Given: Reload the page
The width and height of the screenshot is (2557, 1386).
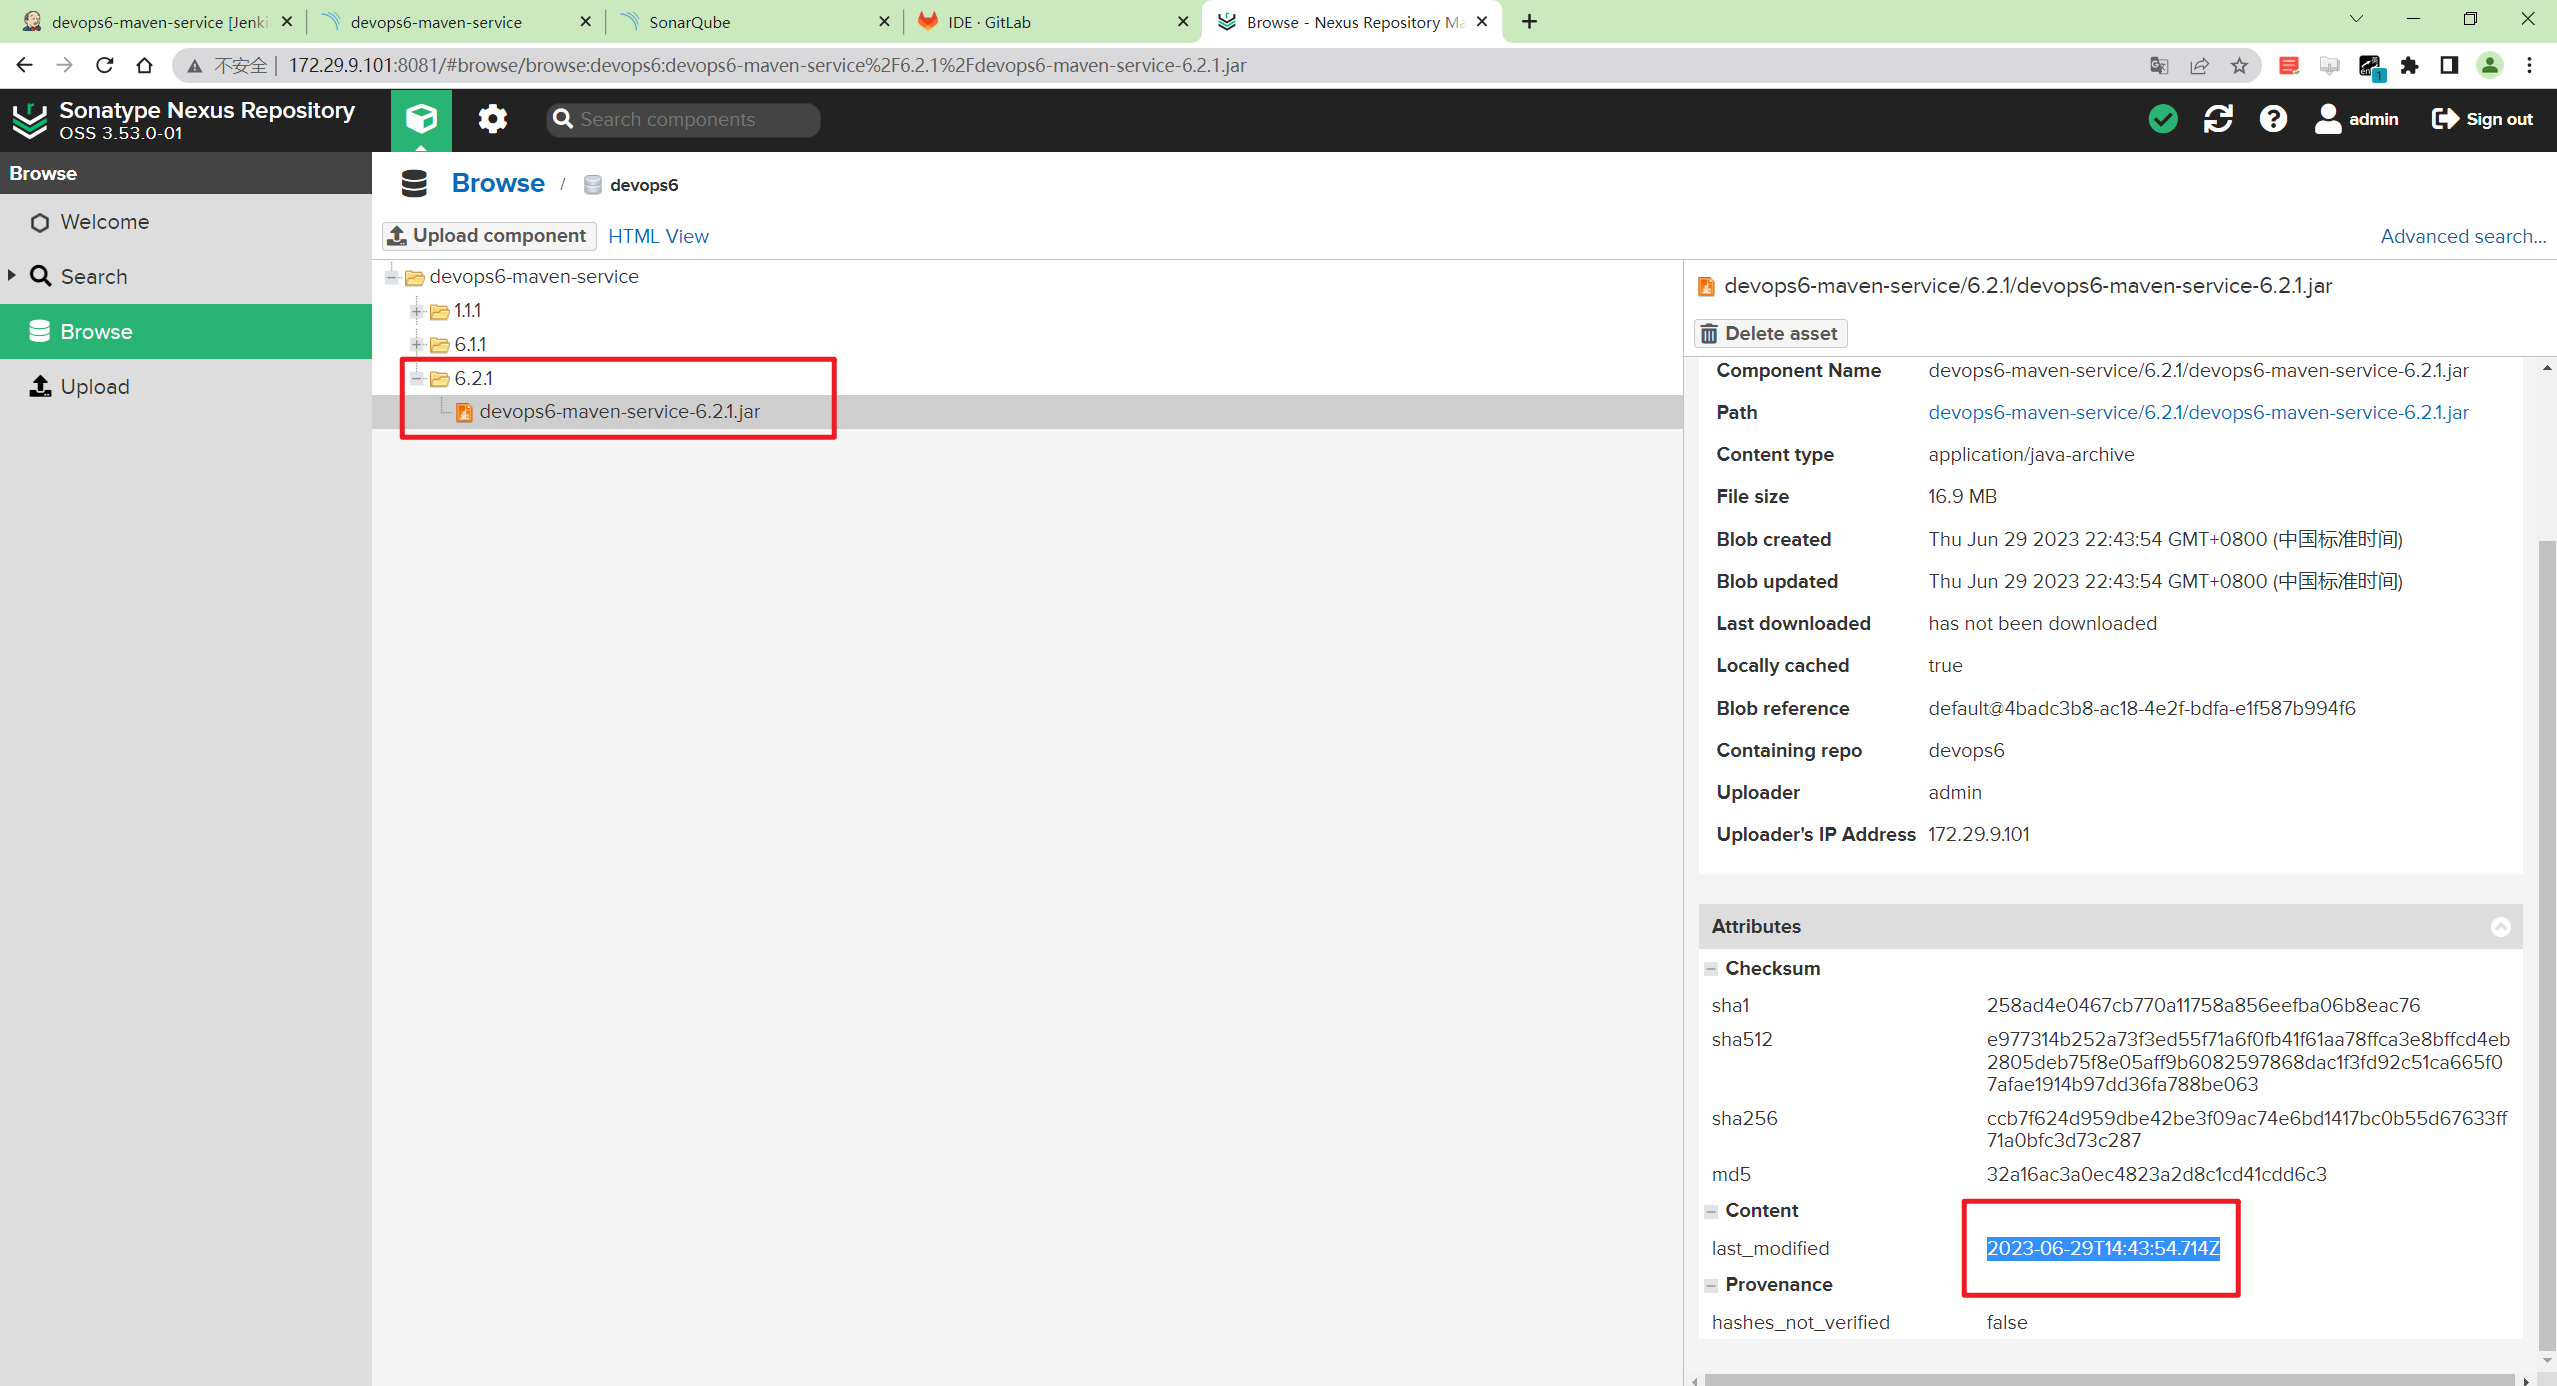Looking at the screenshot, I should [x=105, y=66].
